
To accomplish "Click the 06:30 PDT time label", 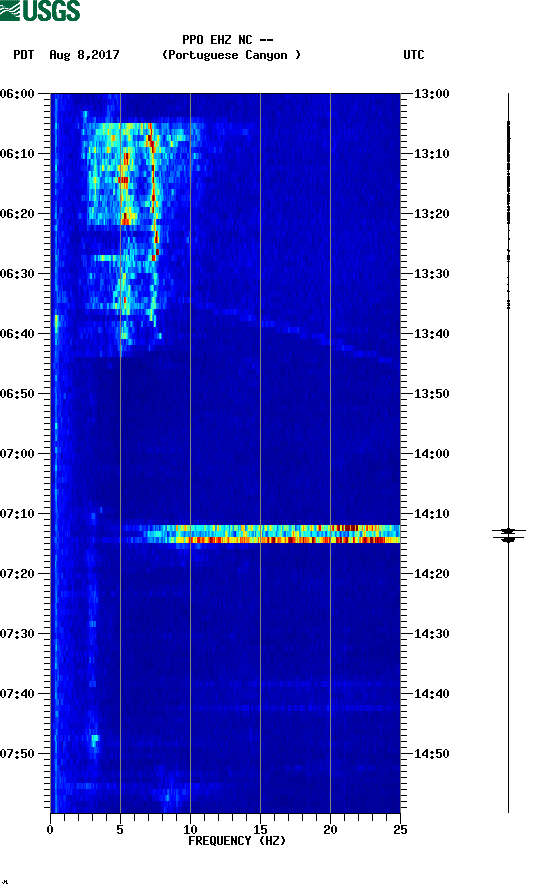I will click(17, 274).
